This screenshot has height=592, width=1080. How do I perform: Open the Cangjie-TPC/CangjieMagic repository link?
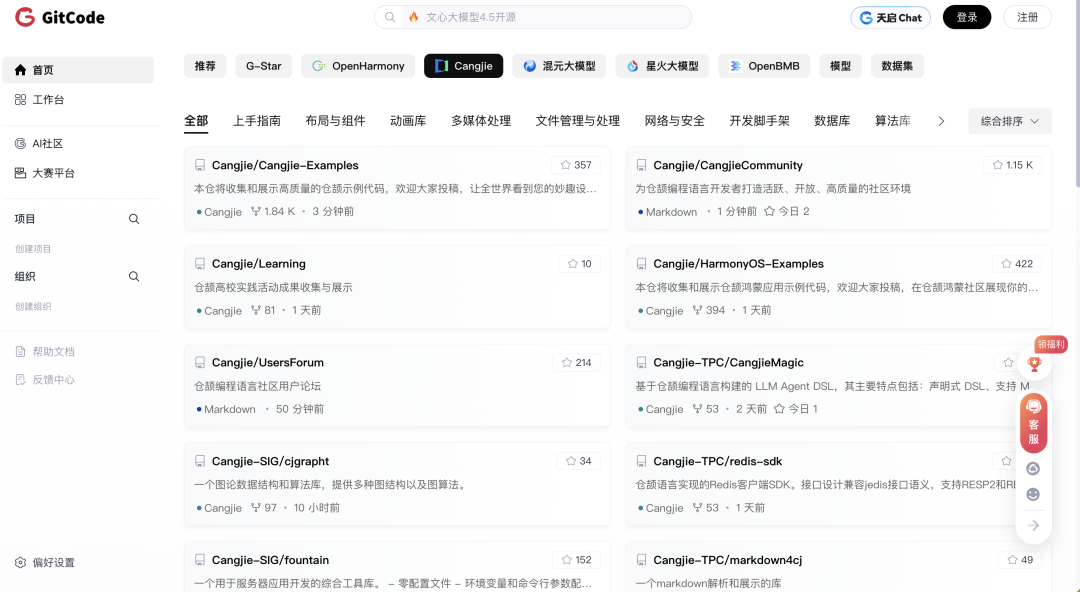pyautogui.click(x=729, y=363)
